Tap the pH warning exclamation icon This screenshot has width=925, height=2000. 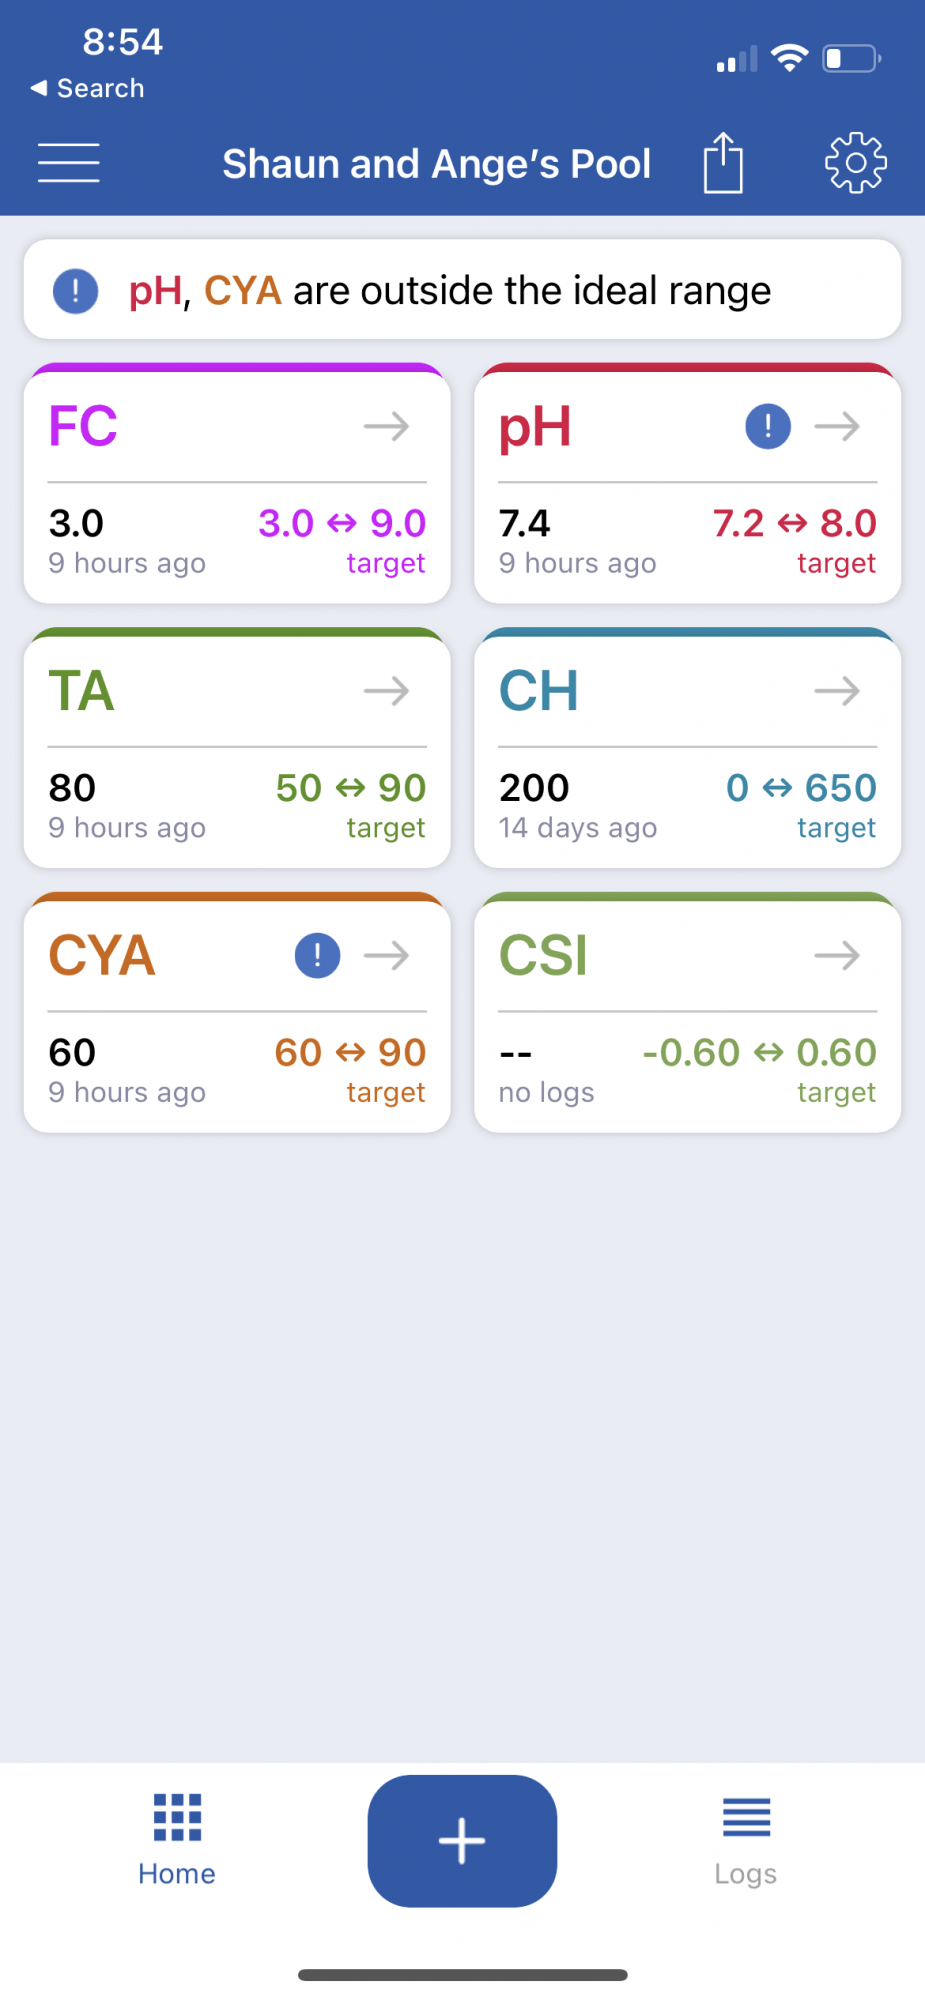click(768, 427)
